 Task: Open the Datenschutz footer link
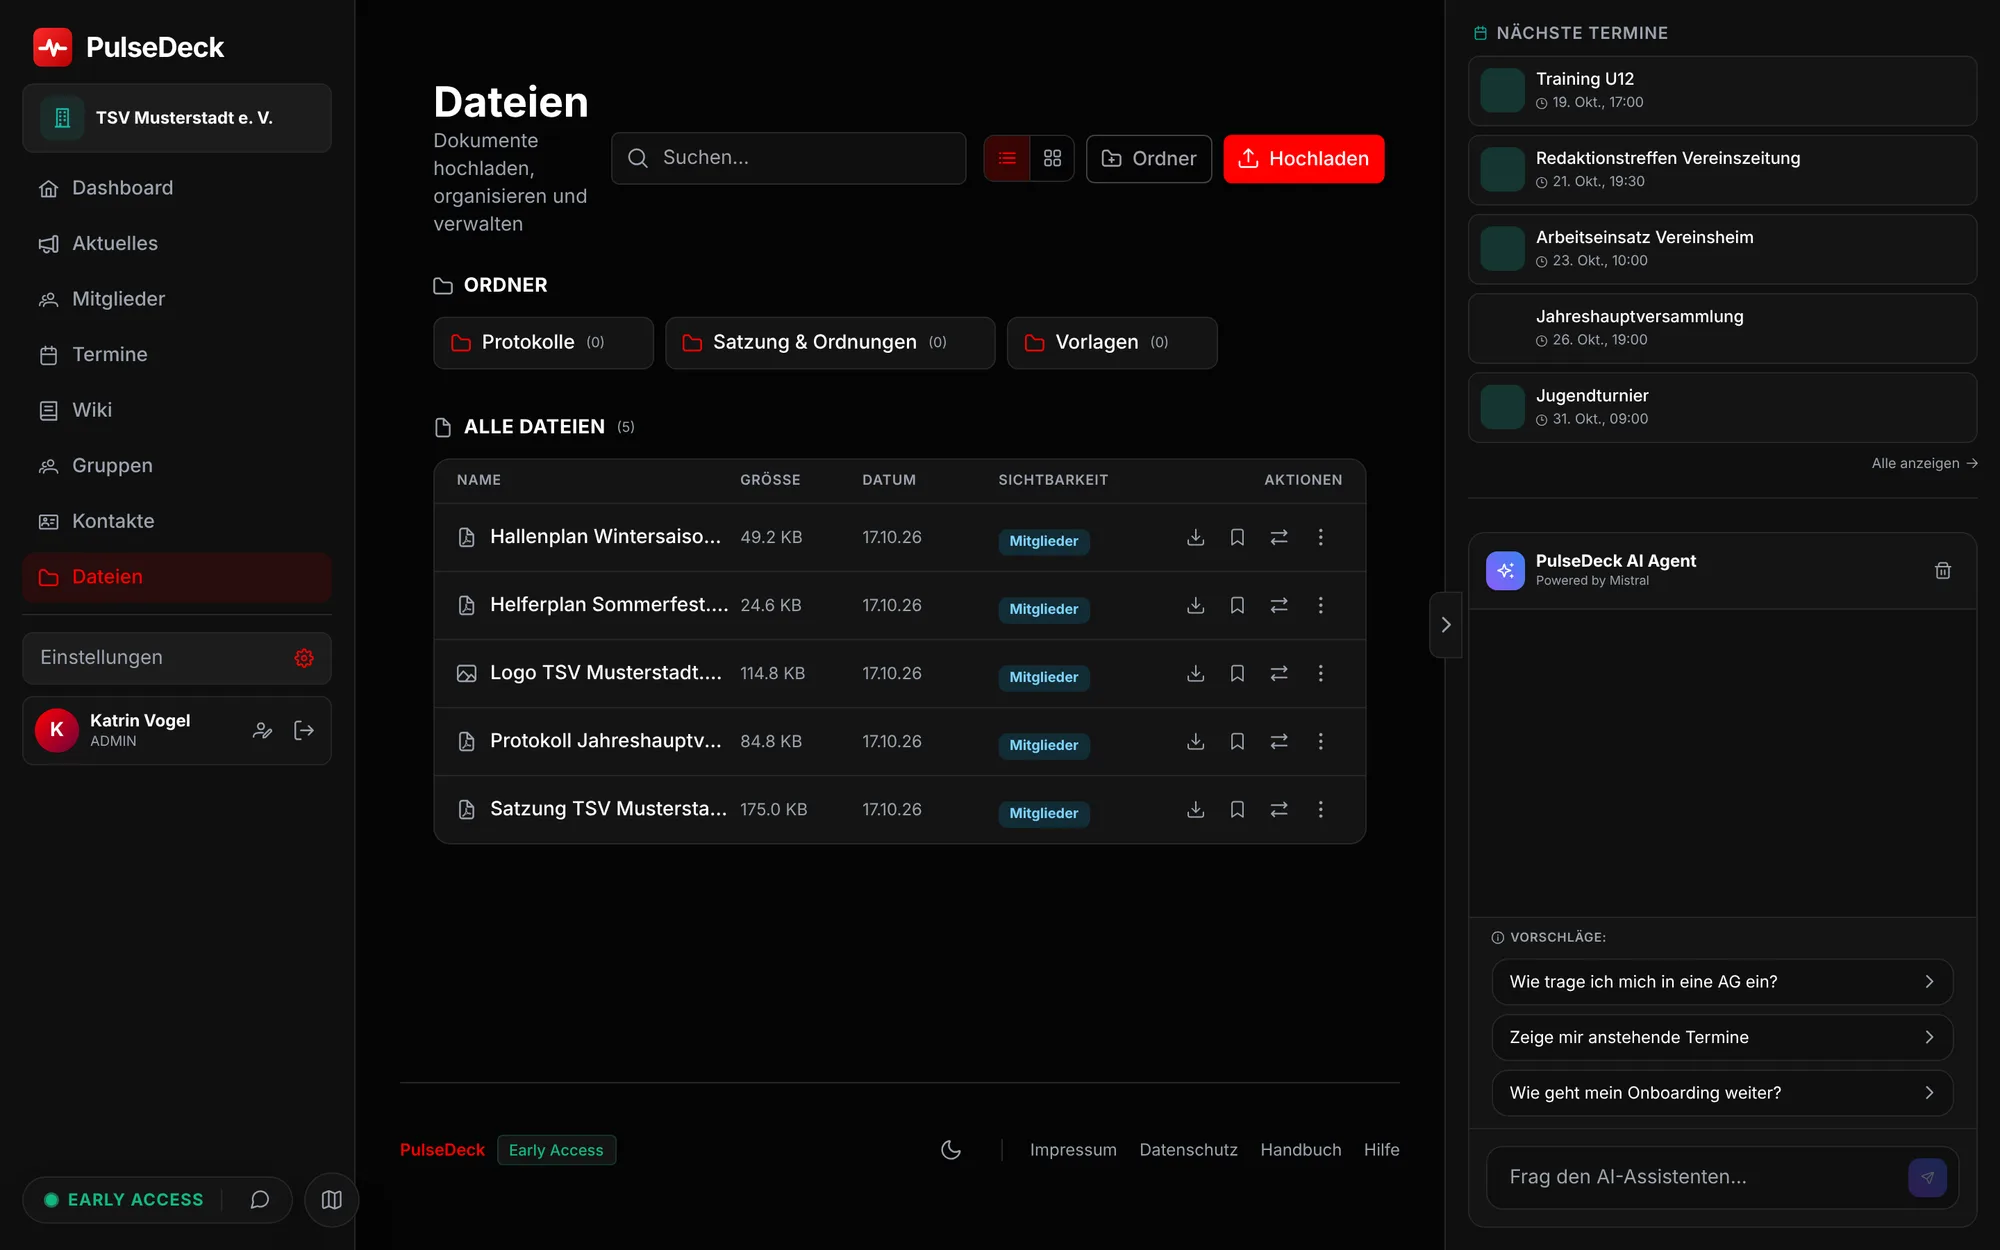pyautogui.click(x=1188, y=1150)
